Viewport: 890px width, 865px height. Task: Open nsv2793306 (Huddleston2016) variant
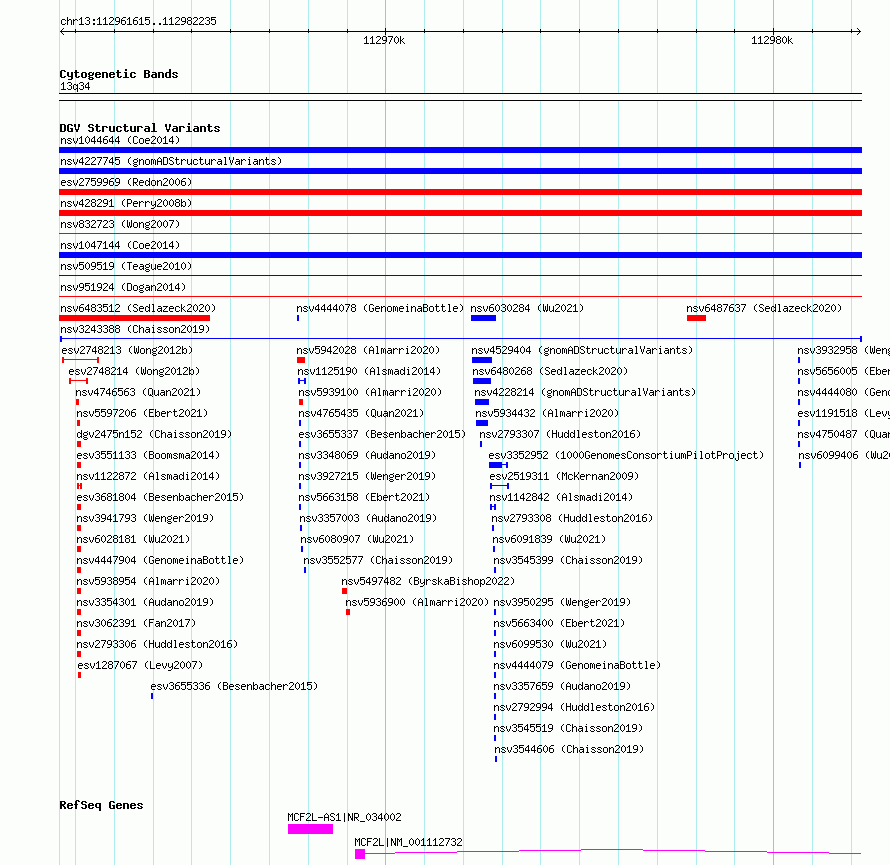157,644
